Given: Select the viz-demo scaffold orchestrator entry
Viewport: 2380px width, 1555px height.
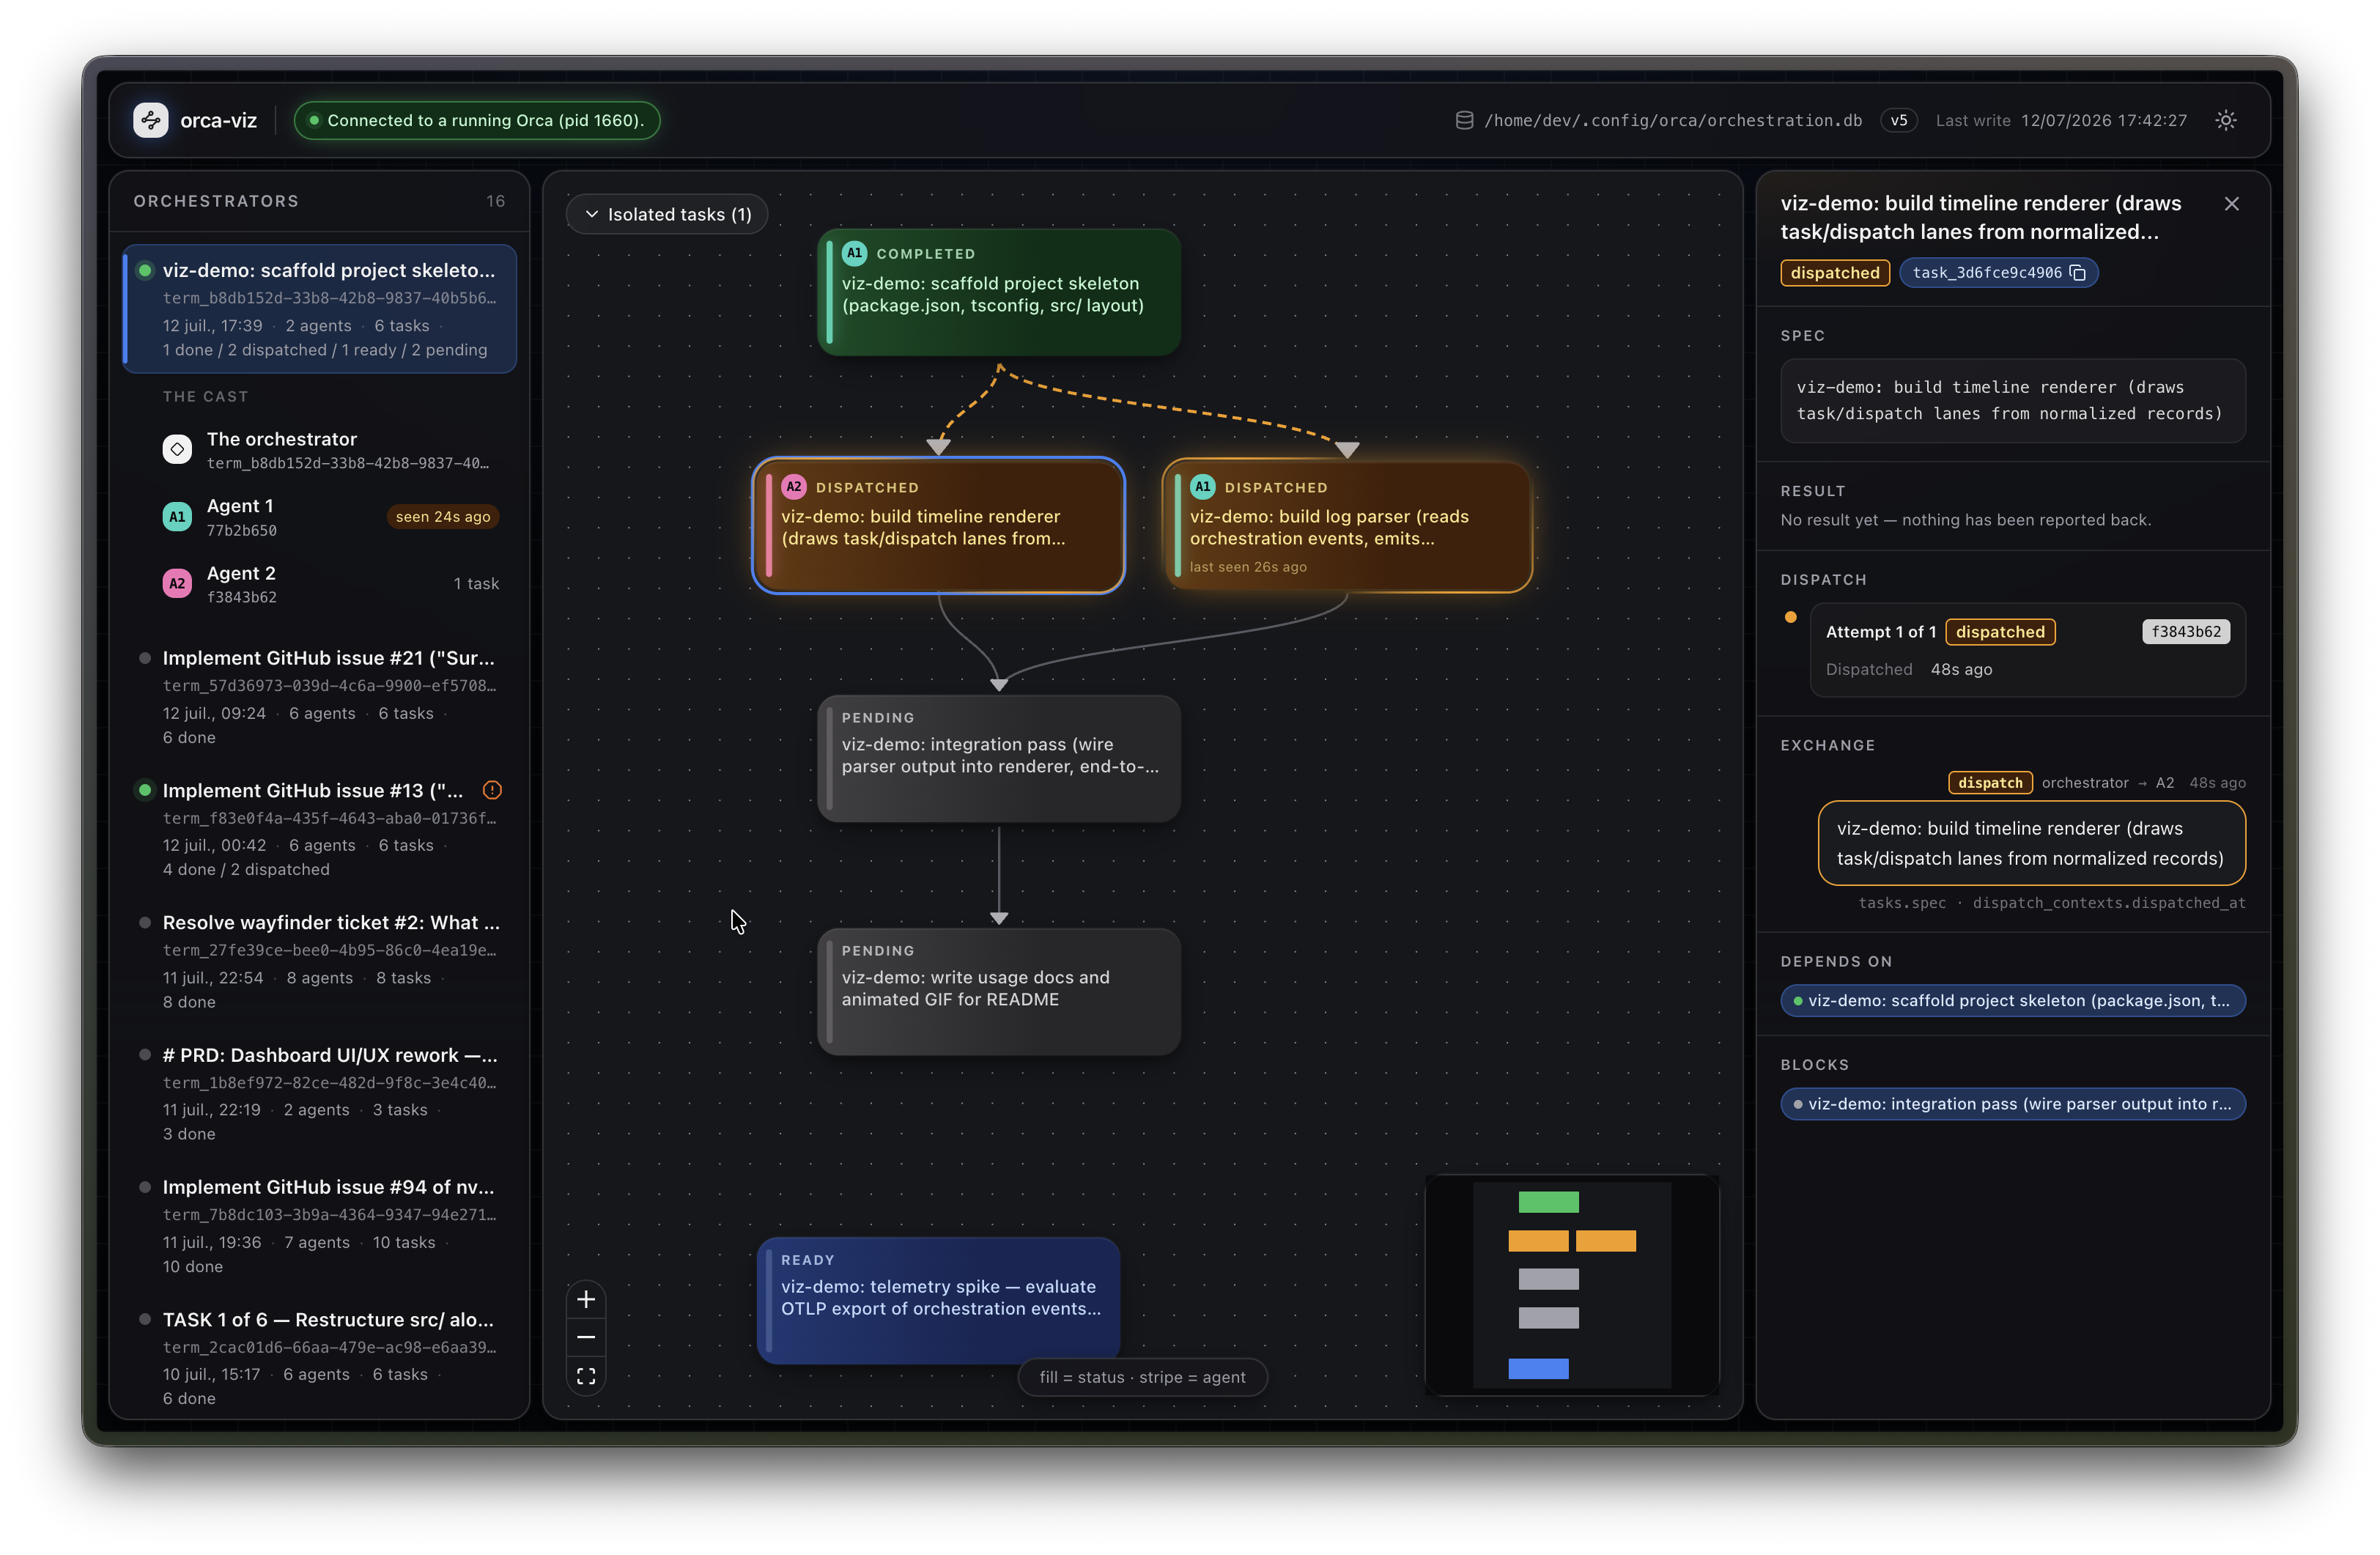Looking at the screenshot, I should (320, 309).
